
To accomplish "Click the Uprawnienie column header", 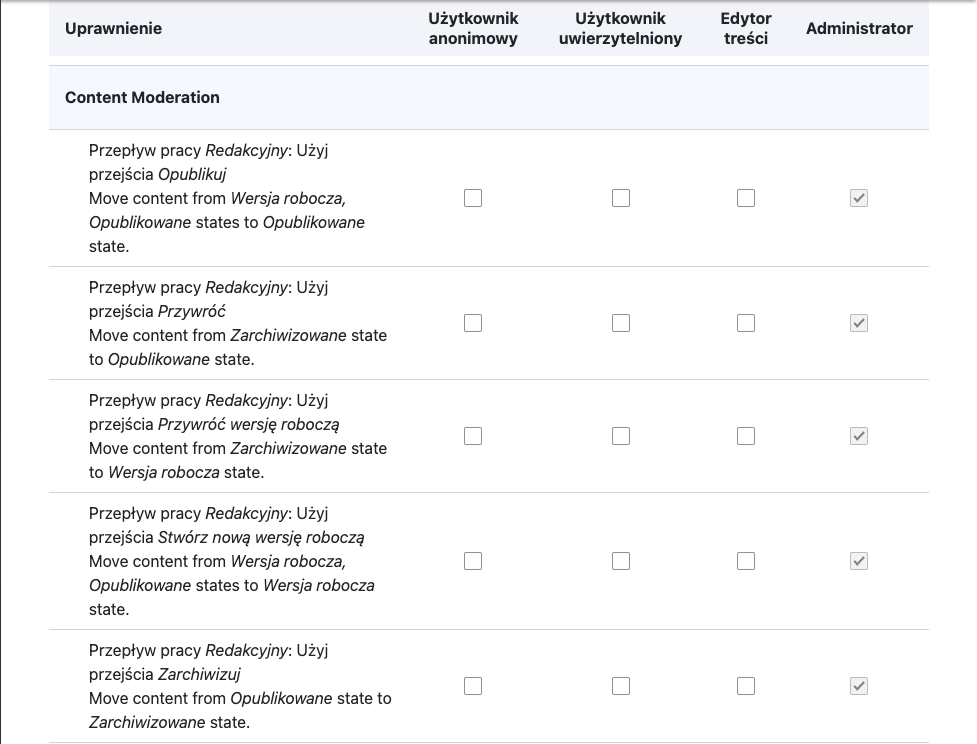I will coord(113,29).
